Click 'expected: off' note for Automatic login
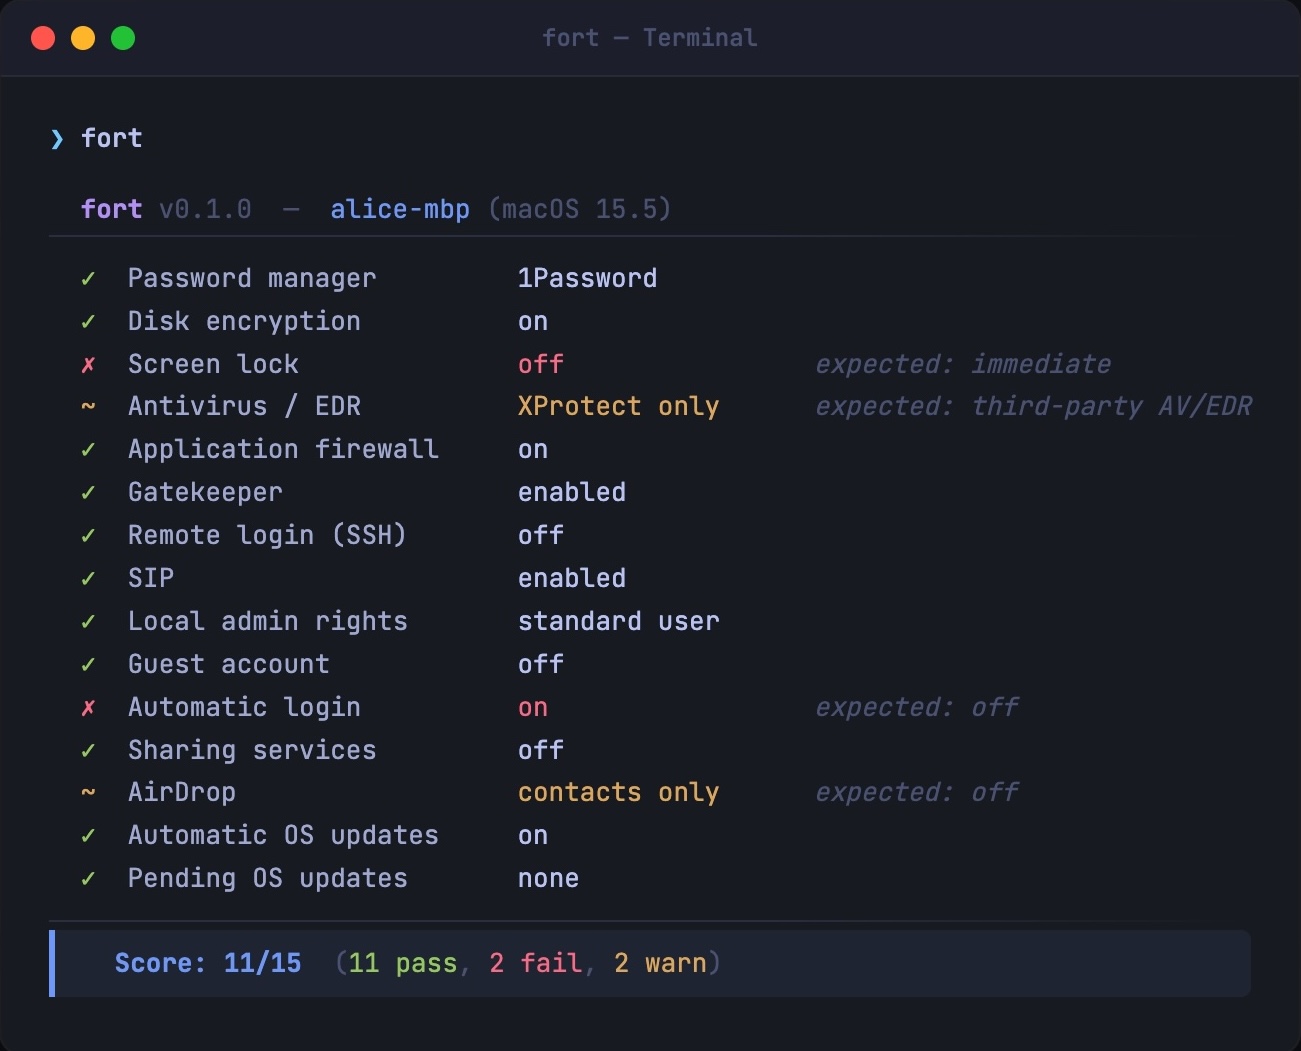 [x=917, y=707]
